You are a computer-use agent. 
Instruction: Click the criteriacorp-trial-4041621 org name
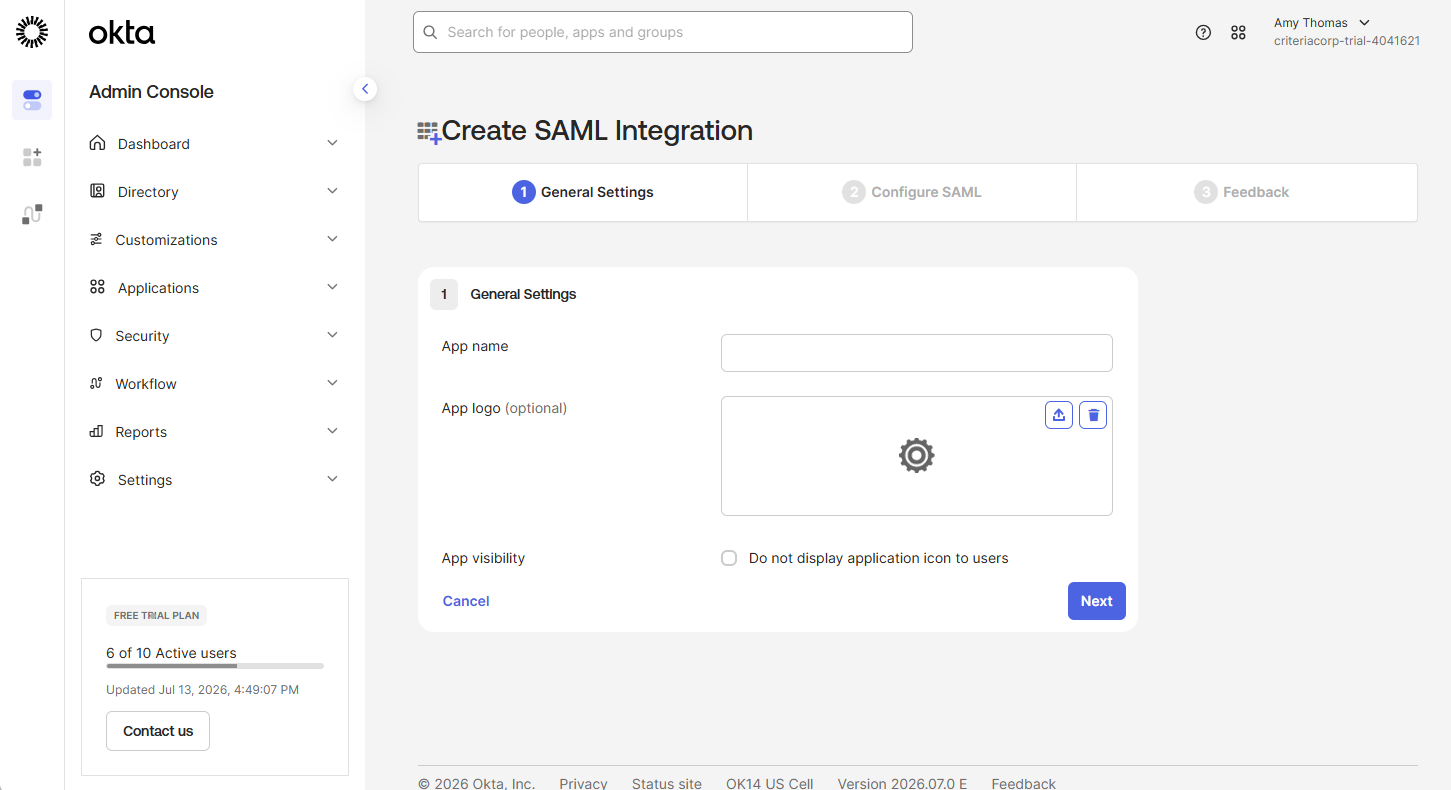pyautogui.click(x=1347, y=41)
